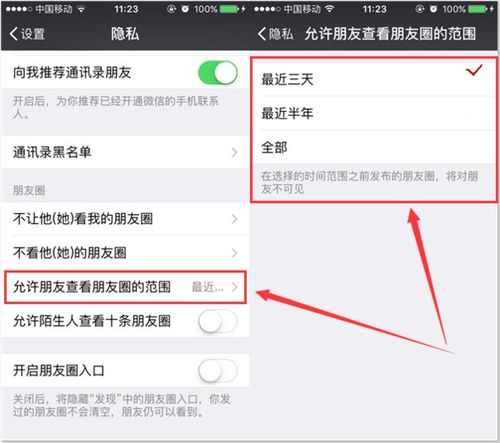This screenshot has width=500, height=443.
Task: Tap the signal strength dots in the left status bar
Action: 19,9
